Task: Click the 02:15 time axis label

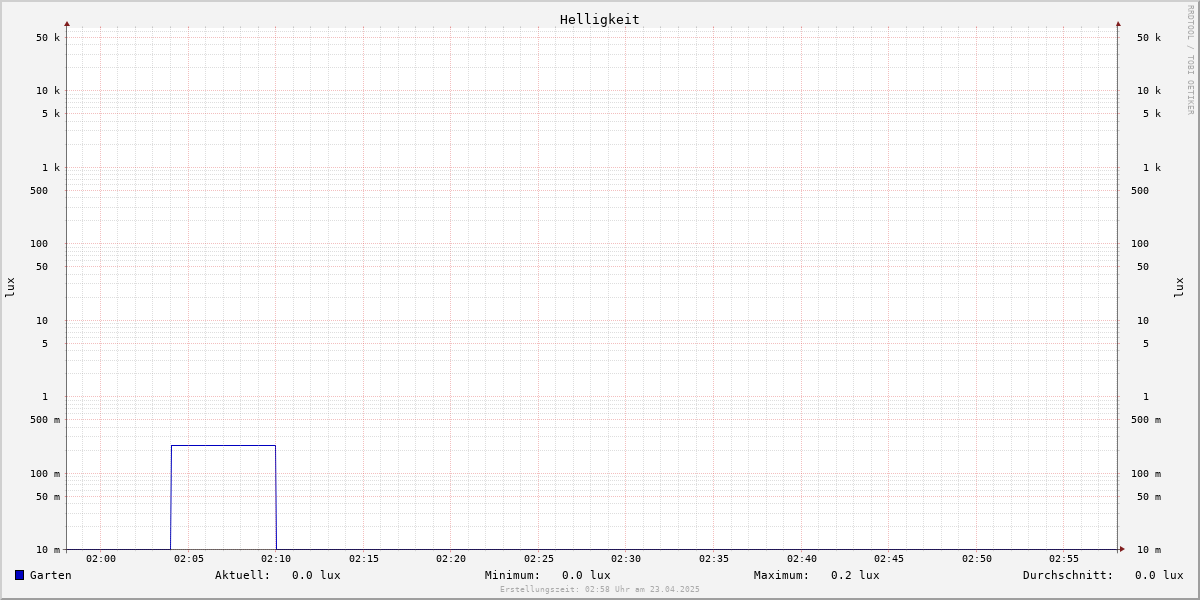Action: click(364, 559)
